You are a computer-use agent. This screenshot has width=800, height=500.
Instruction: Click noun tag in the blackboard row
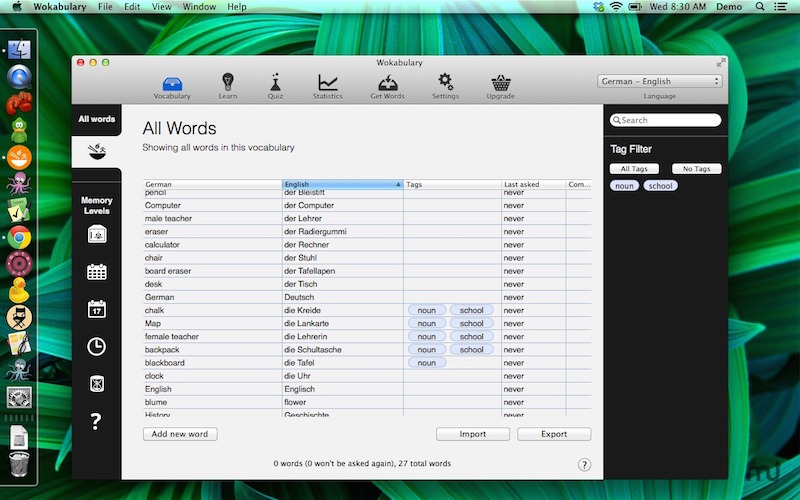pos(427,363)
